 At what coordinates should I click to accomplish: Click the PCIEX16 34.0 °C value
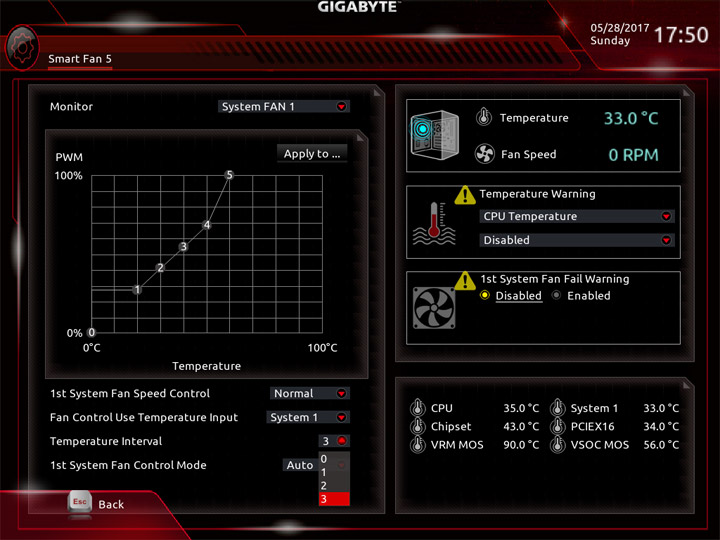661,426
